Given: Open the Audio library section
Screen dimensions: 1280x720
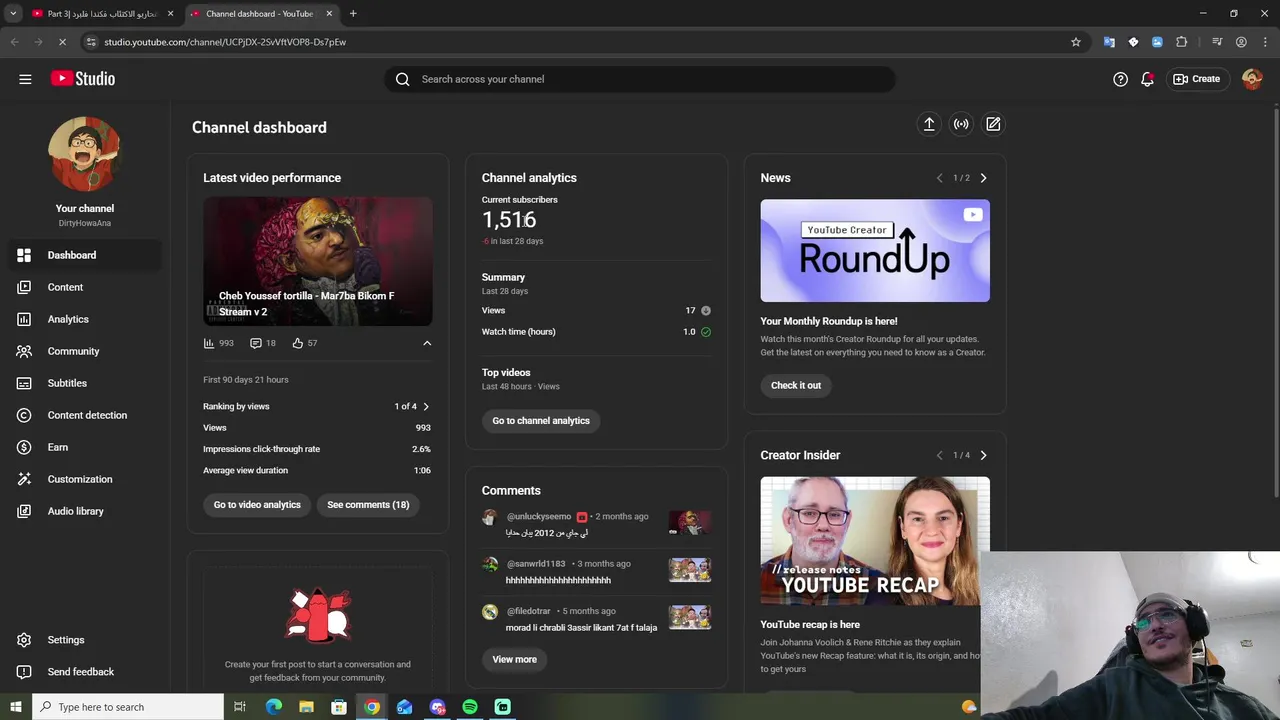Looking at the screenshot, I should [x=85, y=511].
